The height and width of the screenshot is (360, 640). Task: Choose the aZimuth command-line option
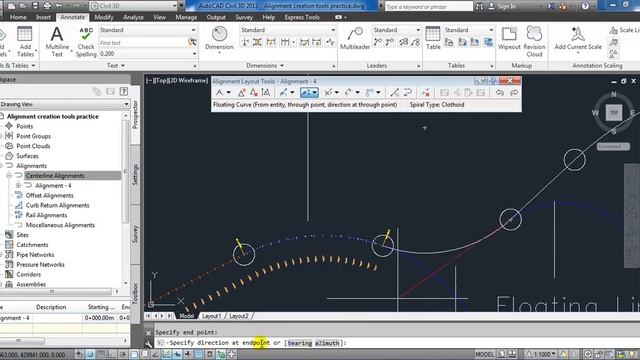[327, 343]
